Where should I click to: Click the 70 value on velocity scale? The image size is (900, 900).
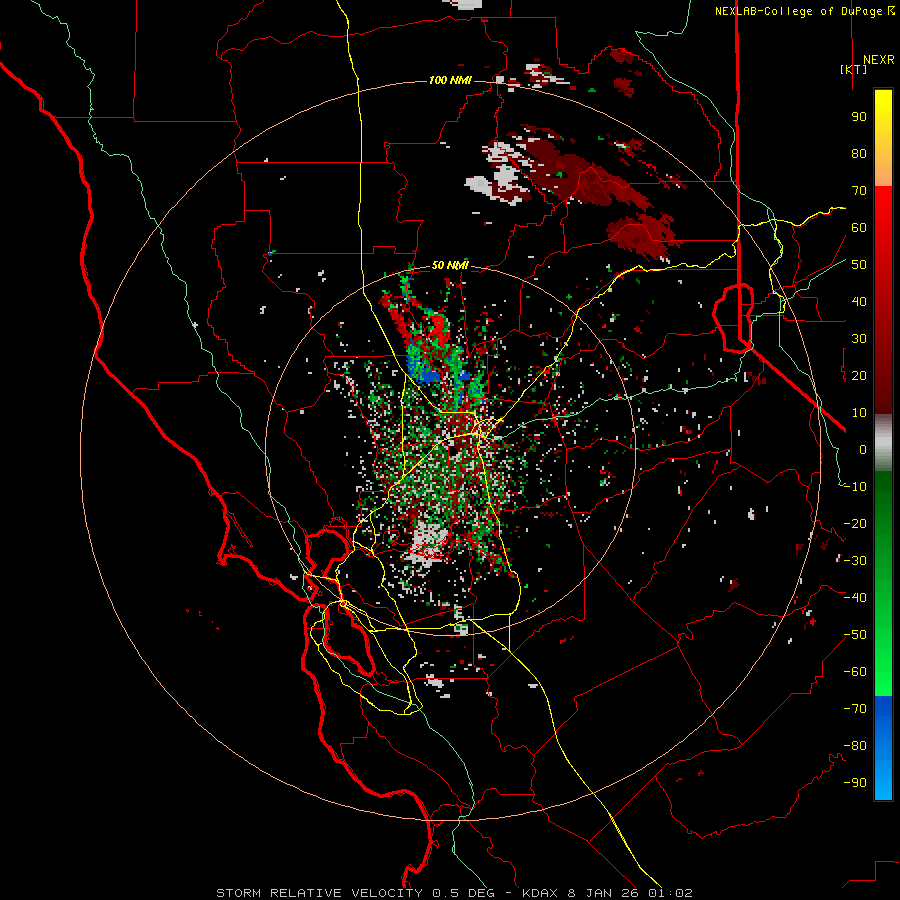point(859,191)
